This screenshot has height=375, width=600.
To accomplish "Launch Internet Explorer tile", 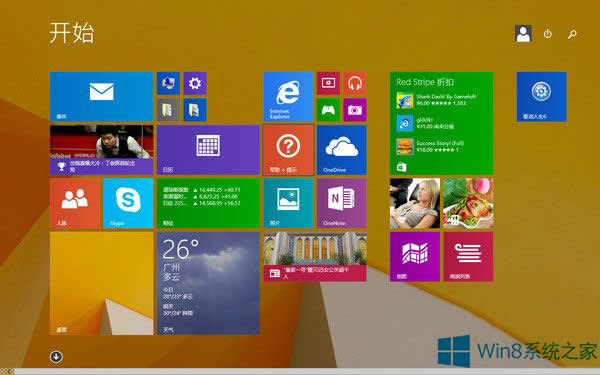I will (x=288, y=97).
